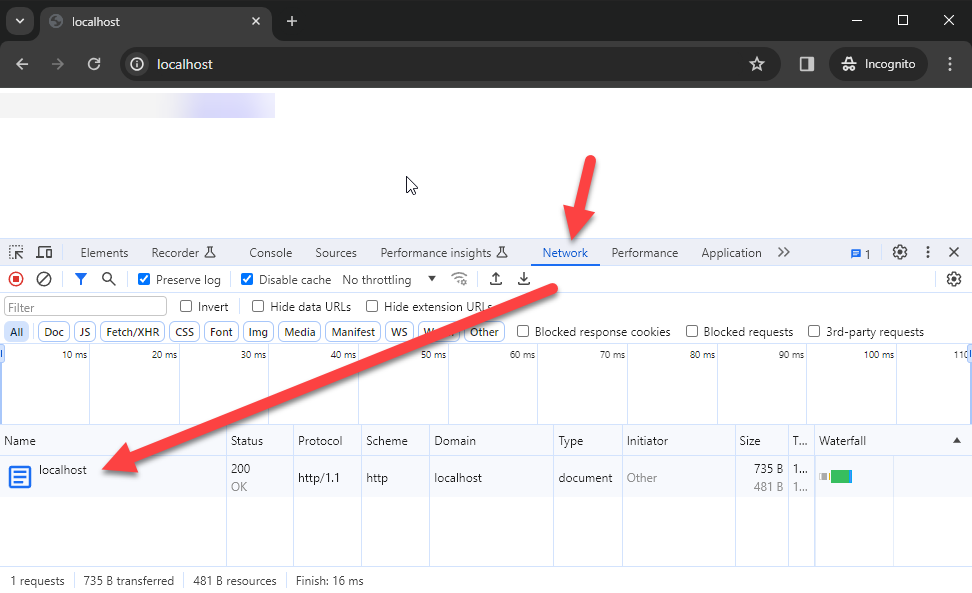Open network conditions settings
The height and width of the screenshot is (593, 972).
click(459, 279)
